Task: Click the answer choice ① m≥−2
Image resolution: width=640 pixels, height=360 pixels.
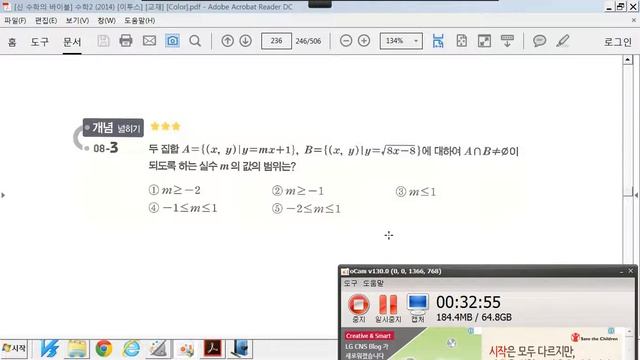Action: (175, 190)
